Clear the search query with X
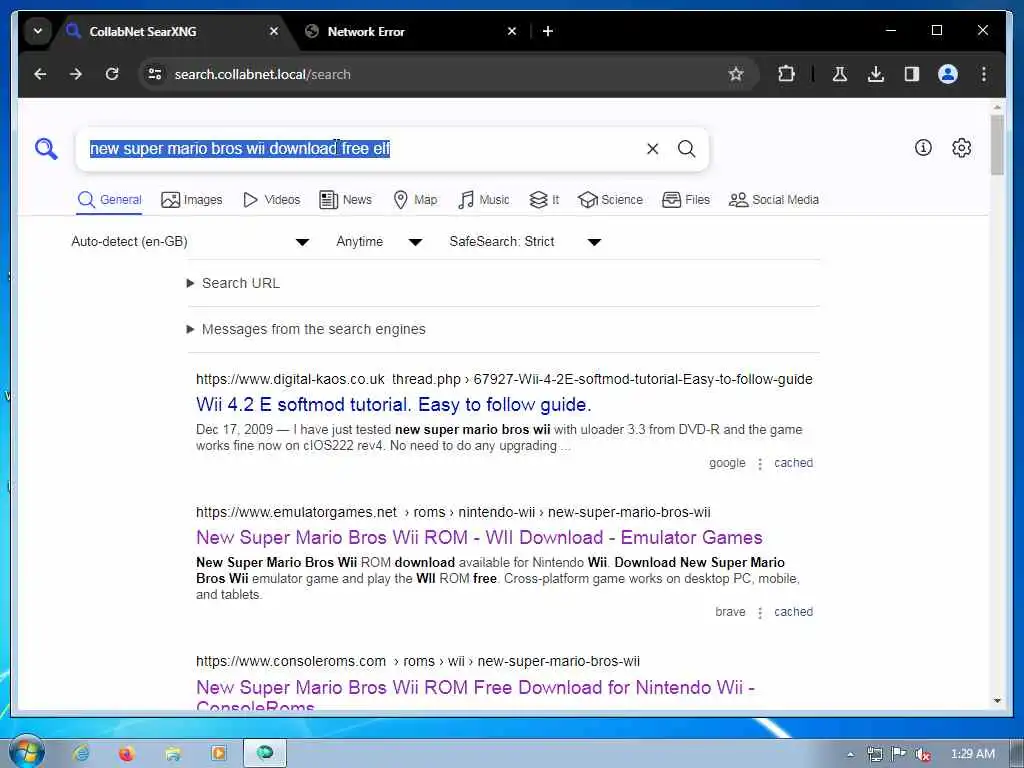Image resolution: width=1024 pixels, height=768 pixels. coord(652,149)
